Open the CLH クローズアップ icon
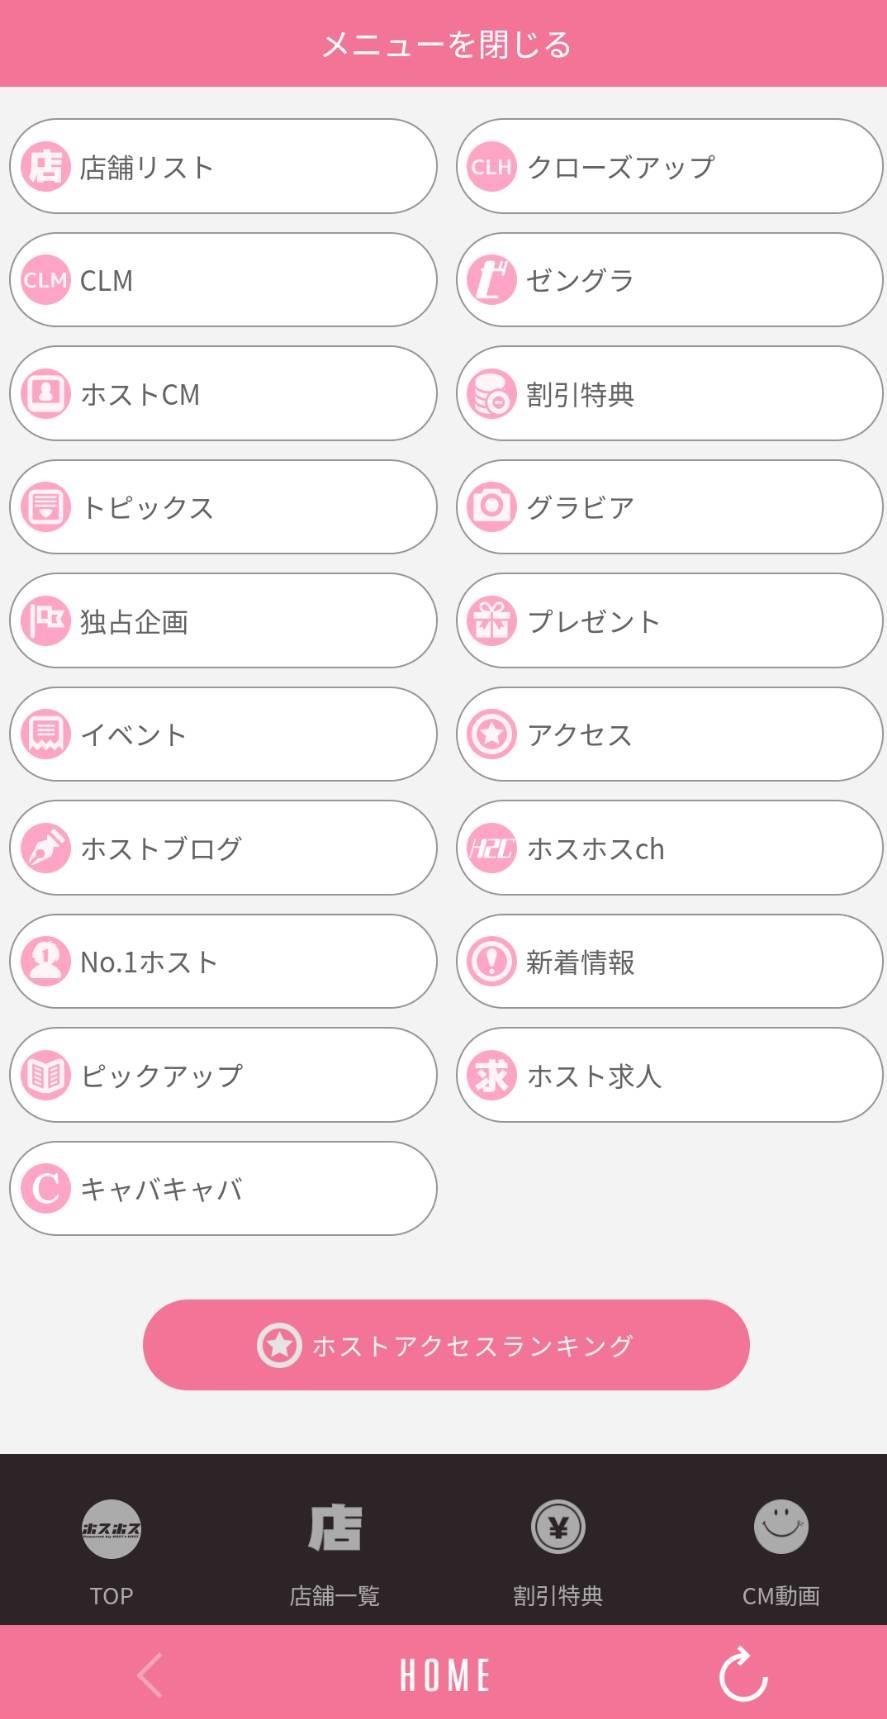This screenshot has width=887, height=1719. pos(492,166)
